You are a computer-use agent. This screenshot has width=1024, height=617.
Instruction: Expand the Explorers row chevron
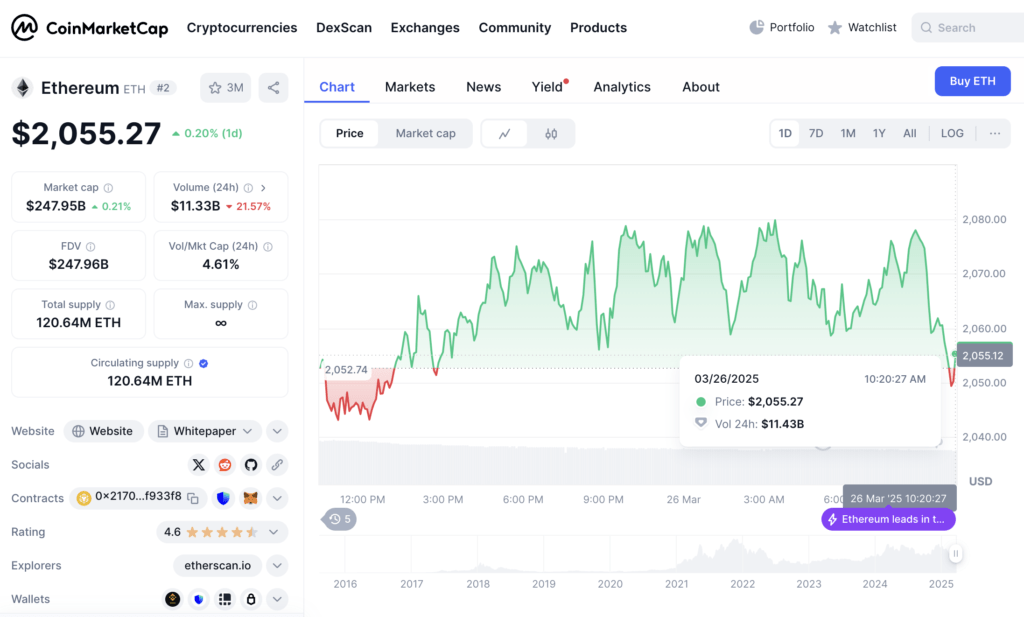(x=277, y=565)
